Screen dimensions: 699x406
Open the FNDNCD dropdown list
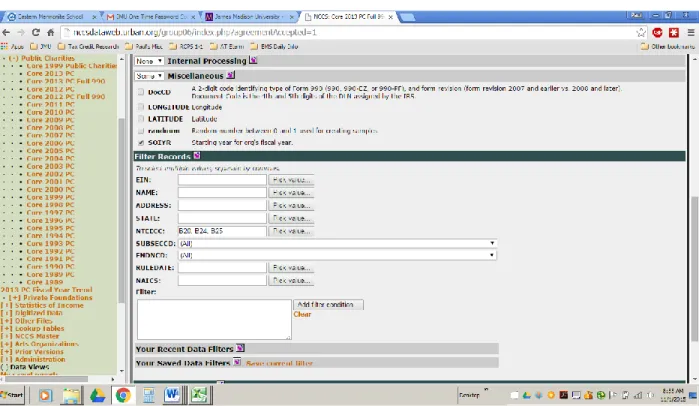[x=337, y=255]
